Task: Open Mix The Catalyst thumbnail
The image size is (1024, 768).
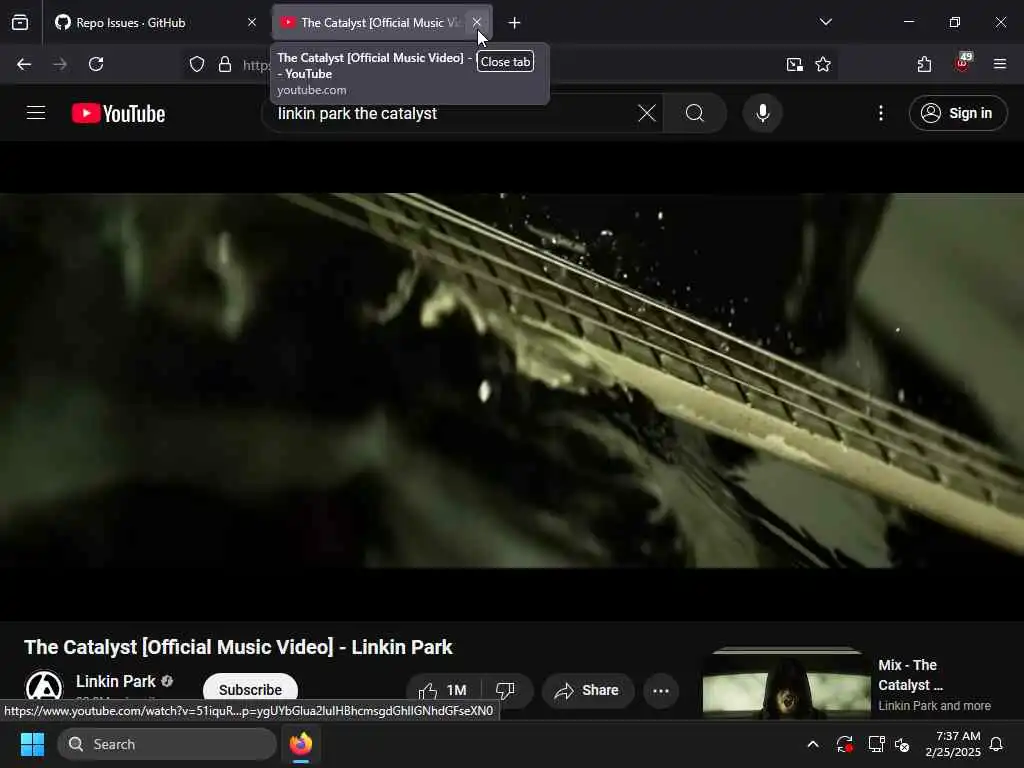Action: click(x=786, y=682)
